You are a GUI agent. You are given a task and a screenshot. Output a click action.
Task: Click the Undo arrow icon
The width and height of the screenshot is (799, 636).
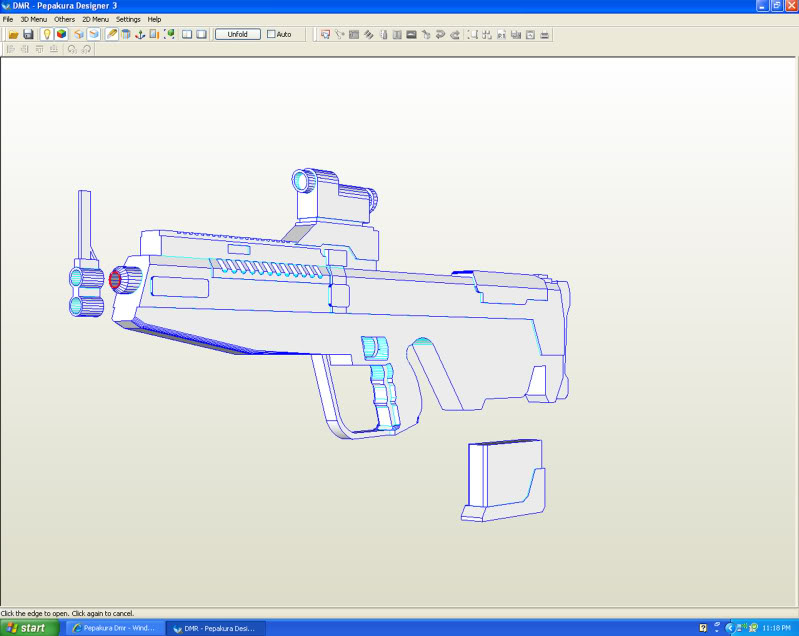(x=440, y=35)
